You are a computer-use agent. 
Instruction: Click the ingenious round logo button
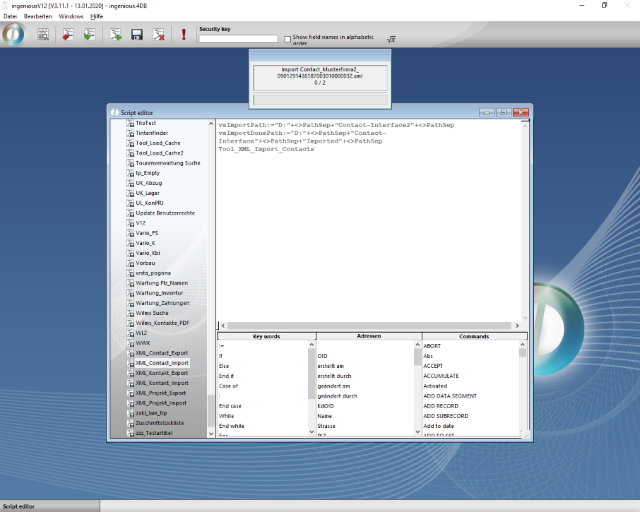tap(14, 34)
